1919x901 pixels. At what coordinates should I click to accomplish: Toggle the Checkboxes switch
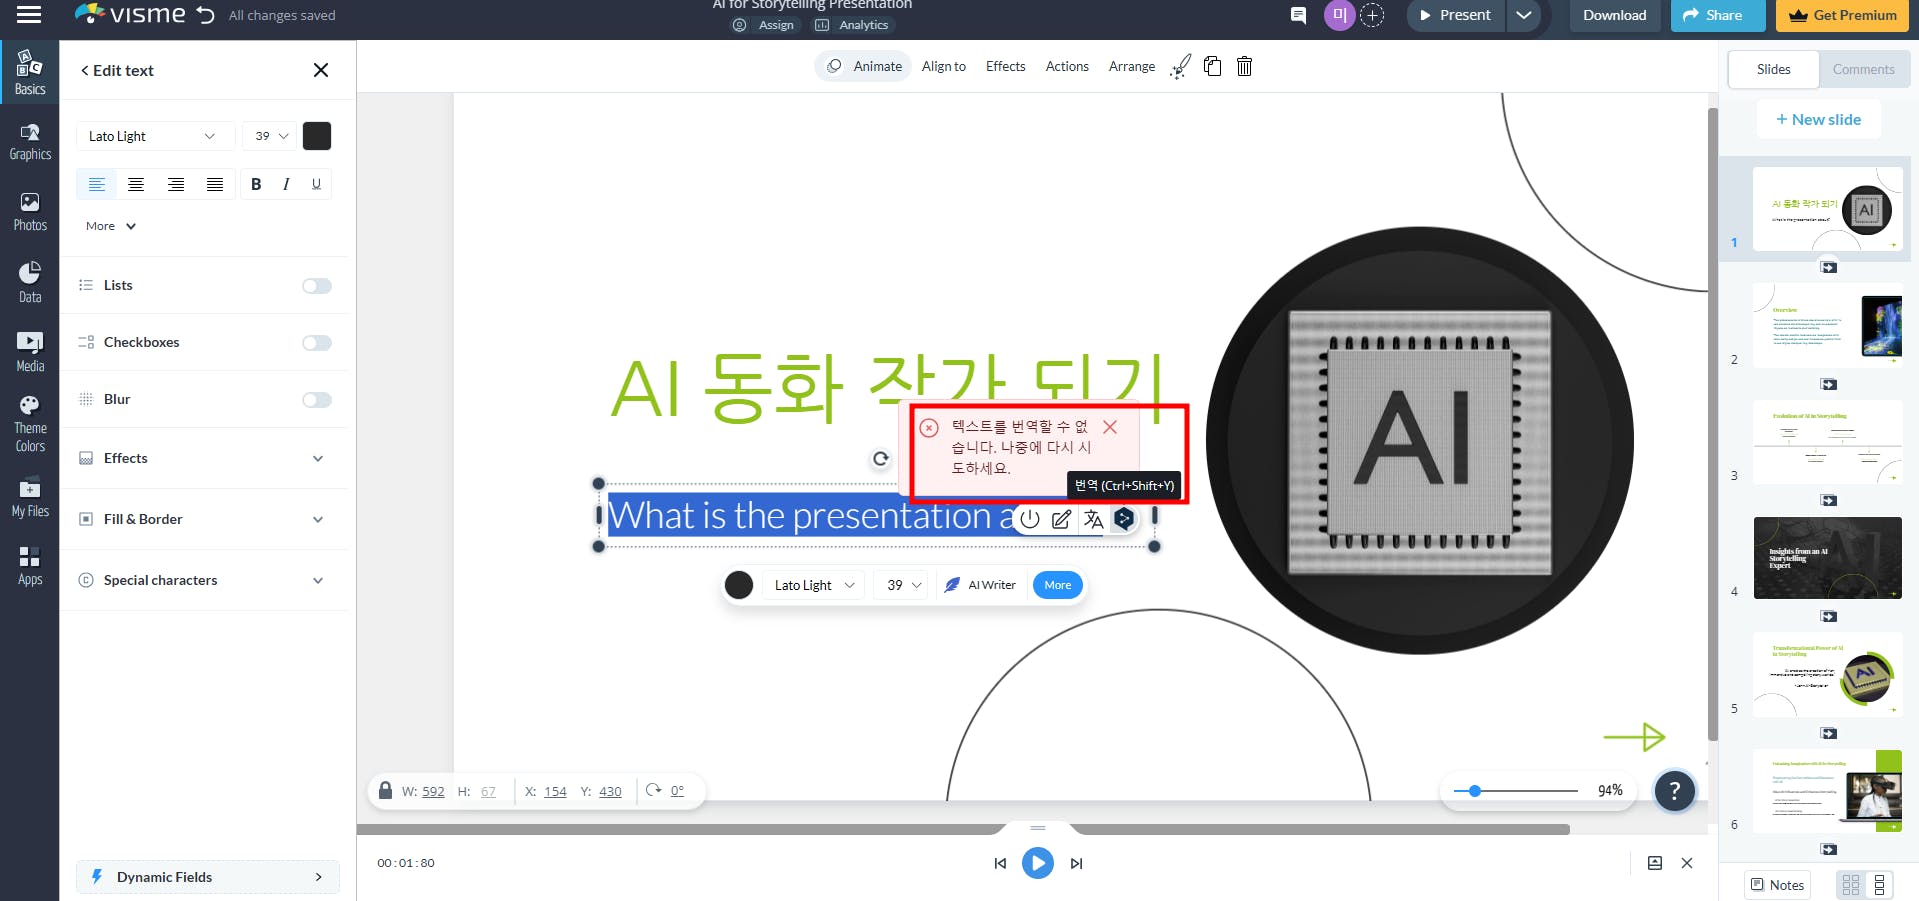click(317, 343)
